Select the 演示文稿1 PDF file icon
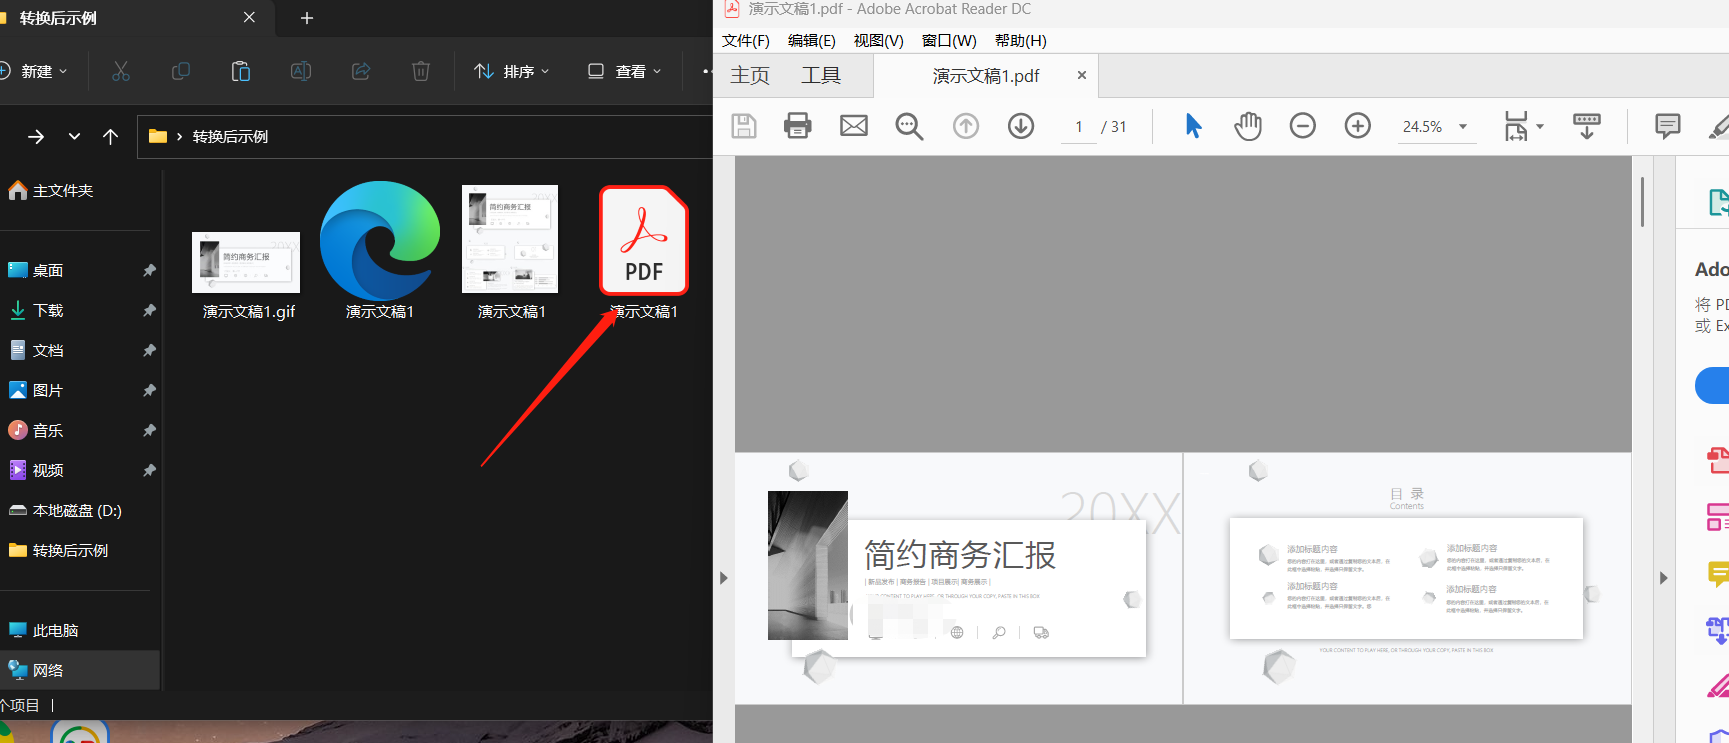 click(644, 241)
